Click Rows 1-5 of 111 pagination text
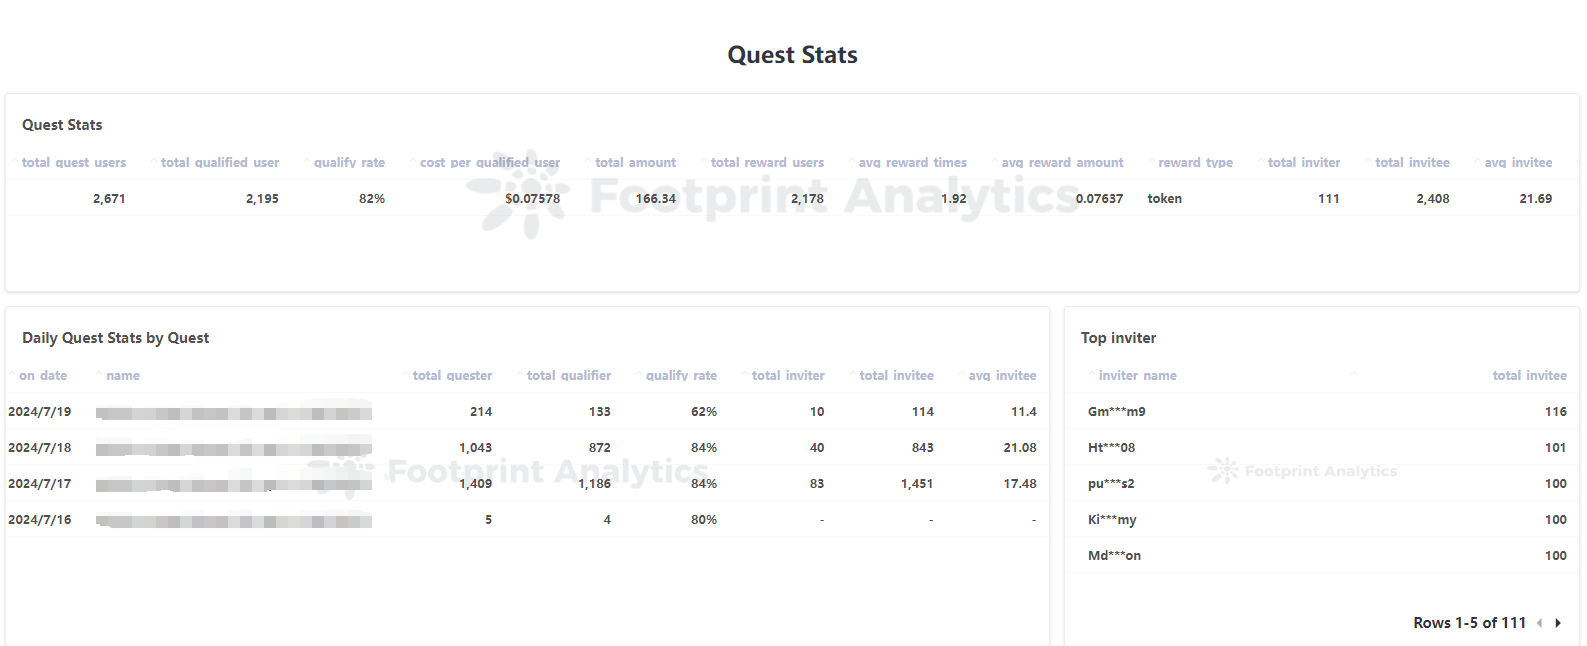This screenshot has width=1587, height=646. pyautogui.click(x=1469, y=622)
